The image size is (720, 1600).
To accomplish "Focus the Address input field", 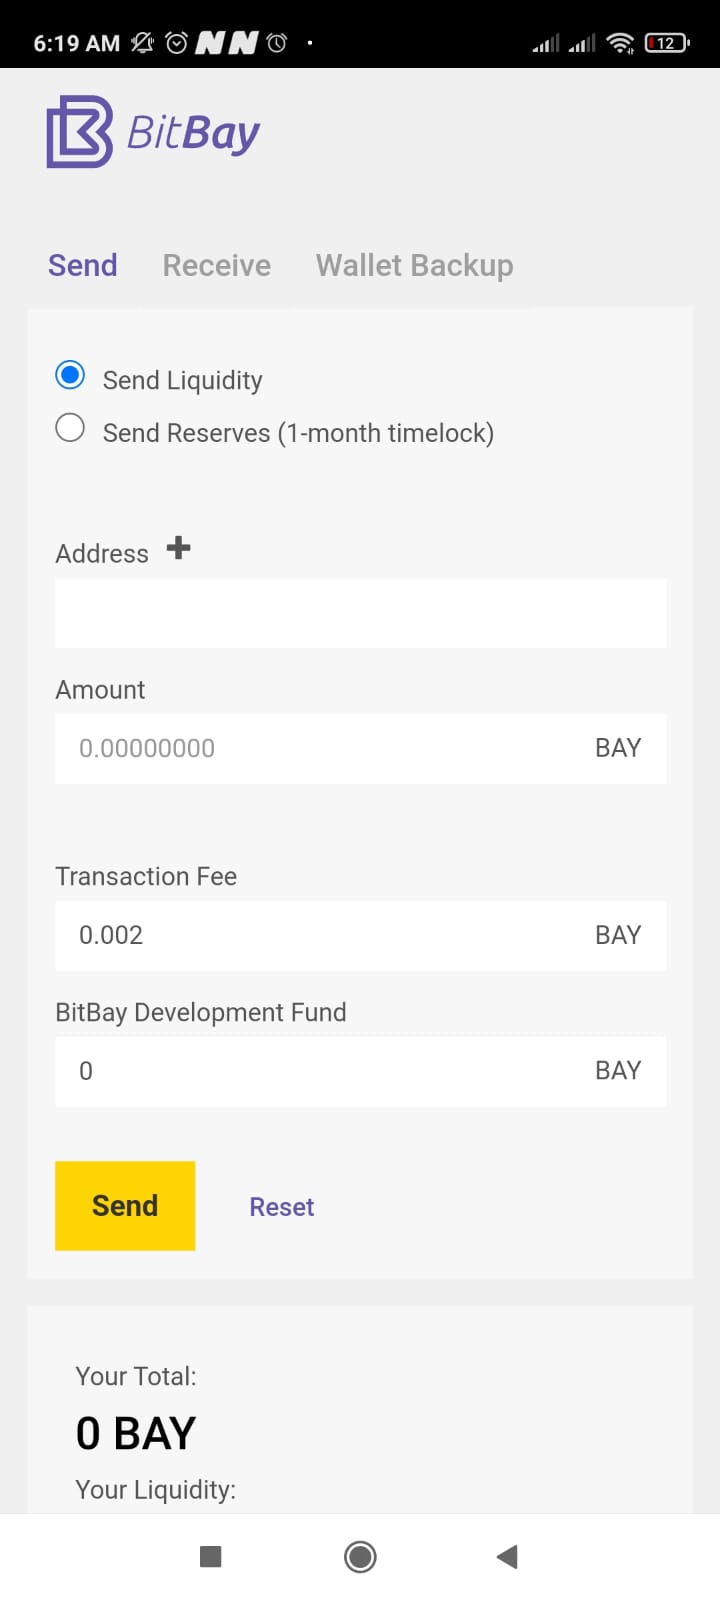I will tap(360, 612).
